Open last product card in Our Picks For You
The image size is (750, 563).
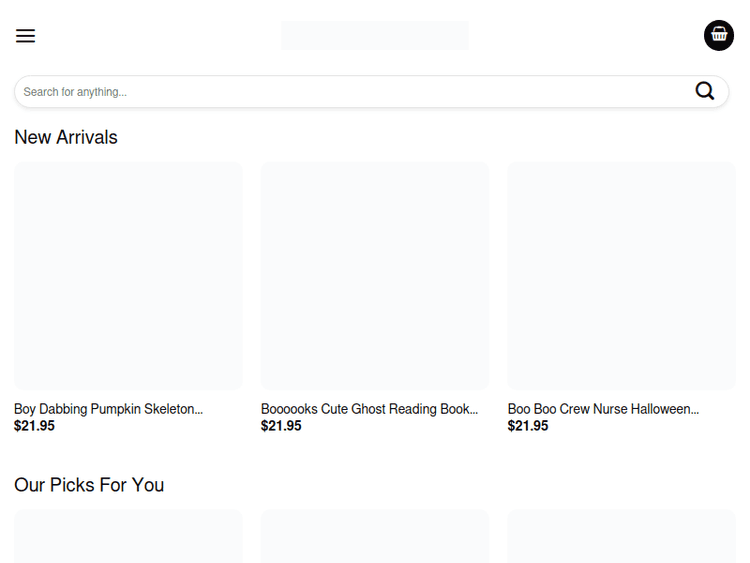[x=621, y=538]
